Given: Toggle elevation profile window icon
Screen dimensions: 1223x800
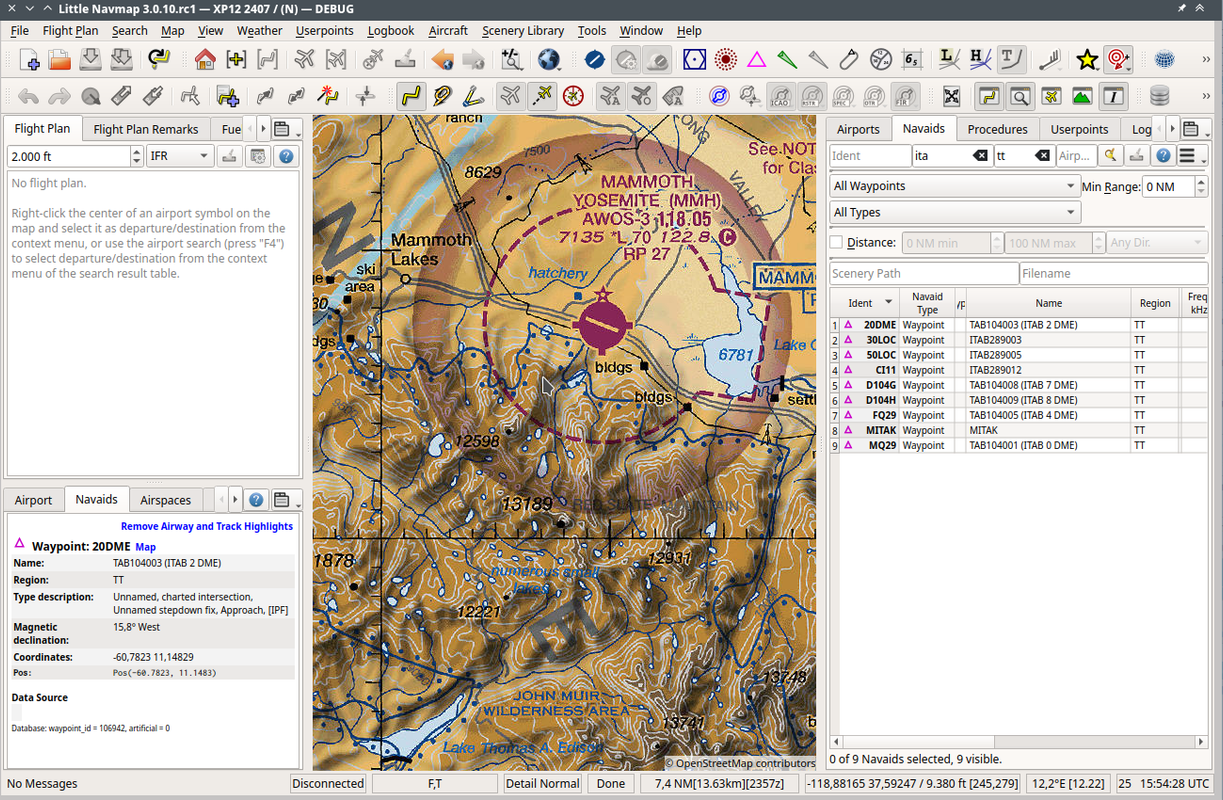Looking at the screenshot, I should [1082, 96].
